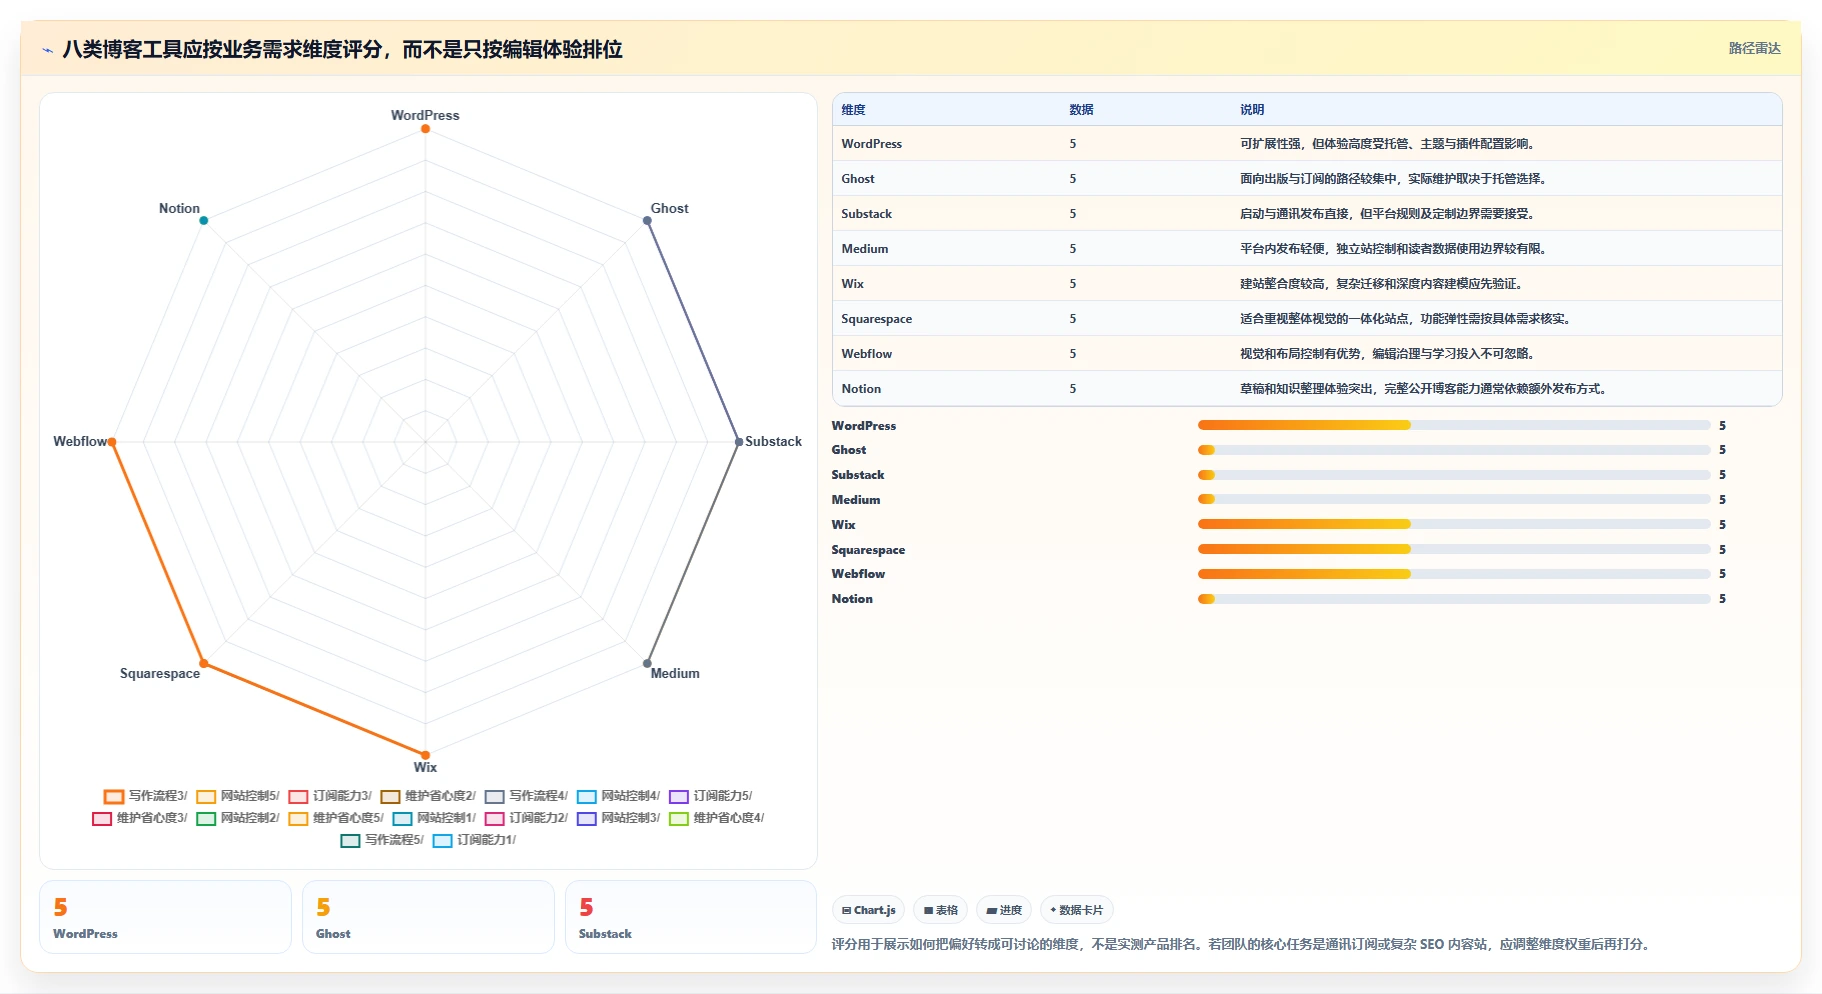
Task: Hide the 写作流程5/ dataset
Action: pos(382,840)
